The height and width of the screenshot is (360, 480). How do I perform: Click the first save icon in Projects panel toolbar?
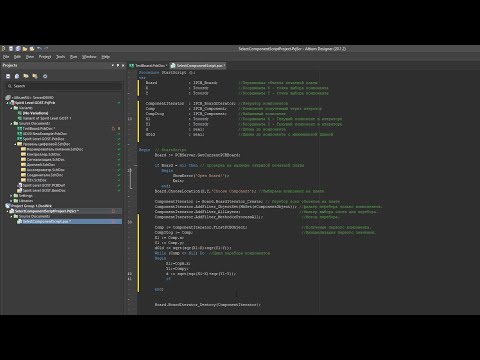8,76
